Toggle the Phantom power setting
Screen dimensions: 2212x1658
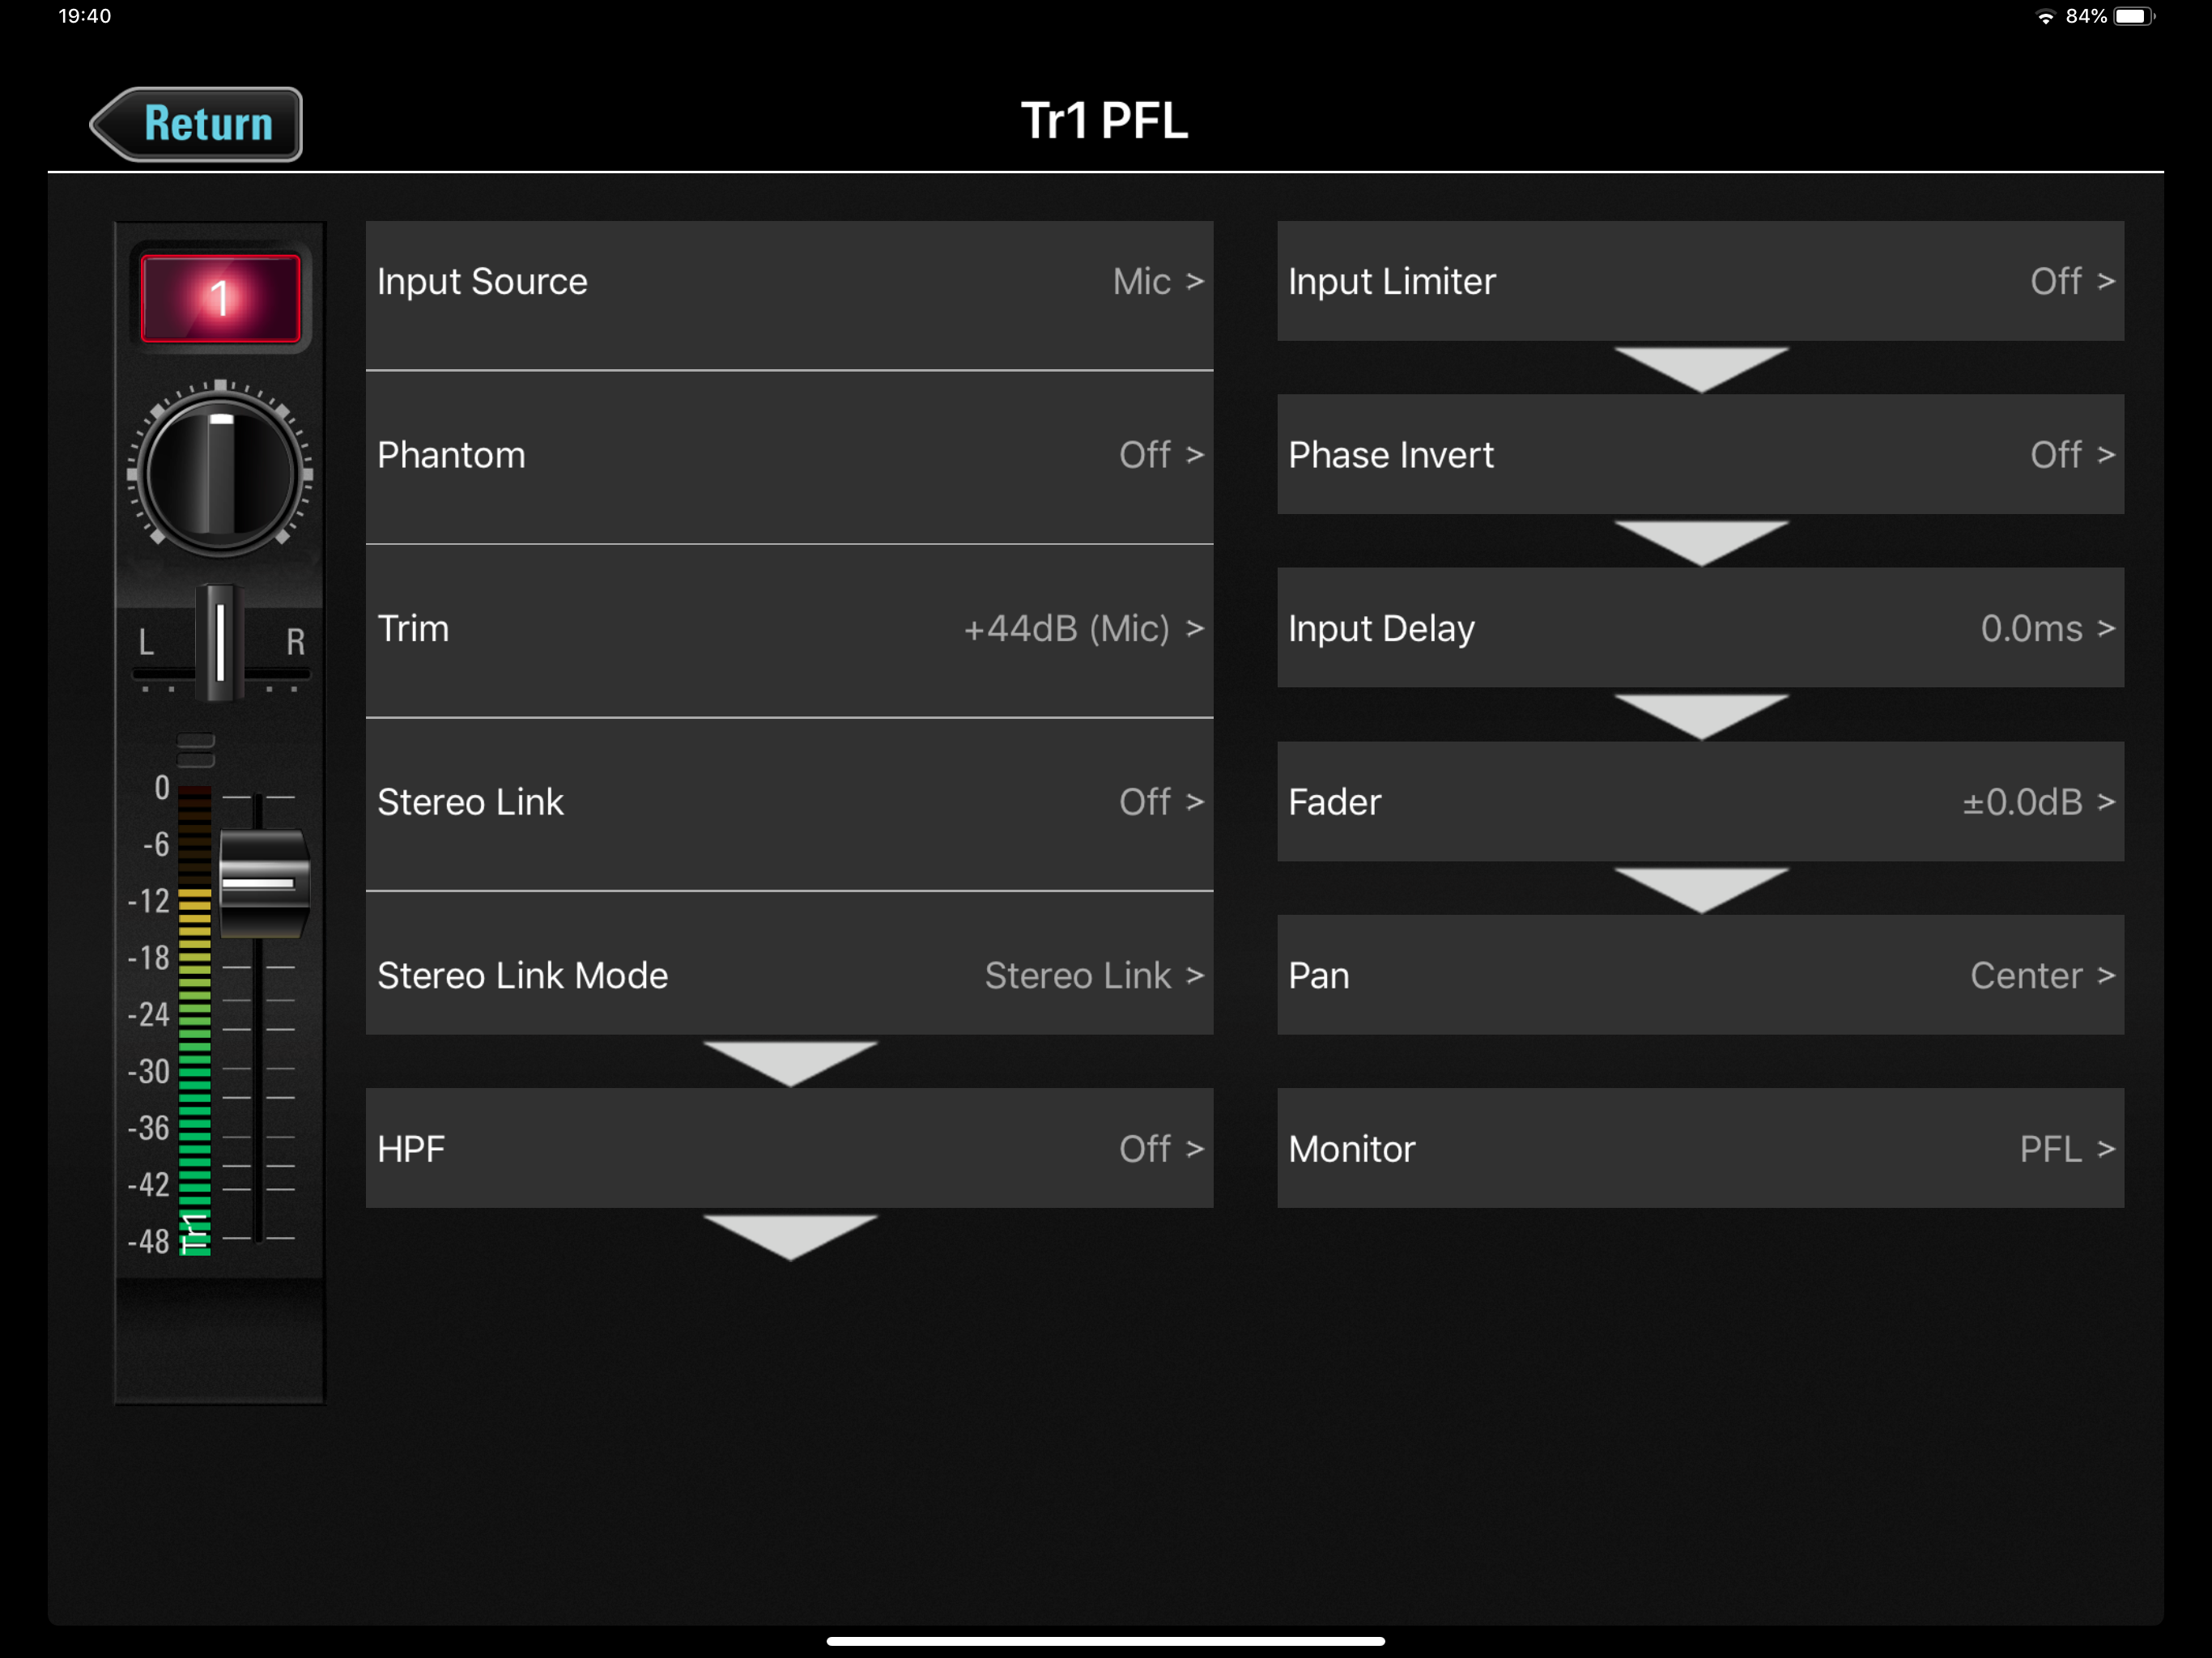[789, 455]
